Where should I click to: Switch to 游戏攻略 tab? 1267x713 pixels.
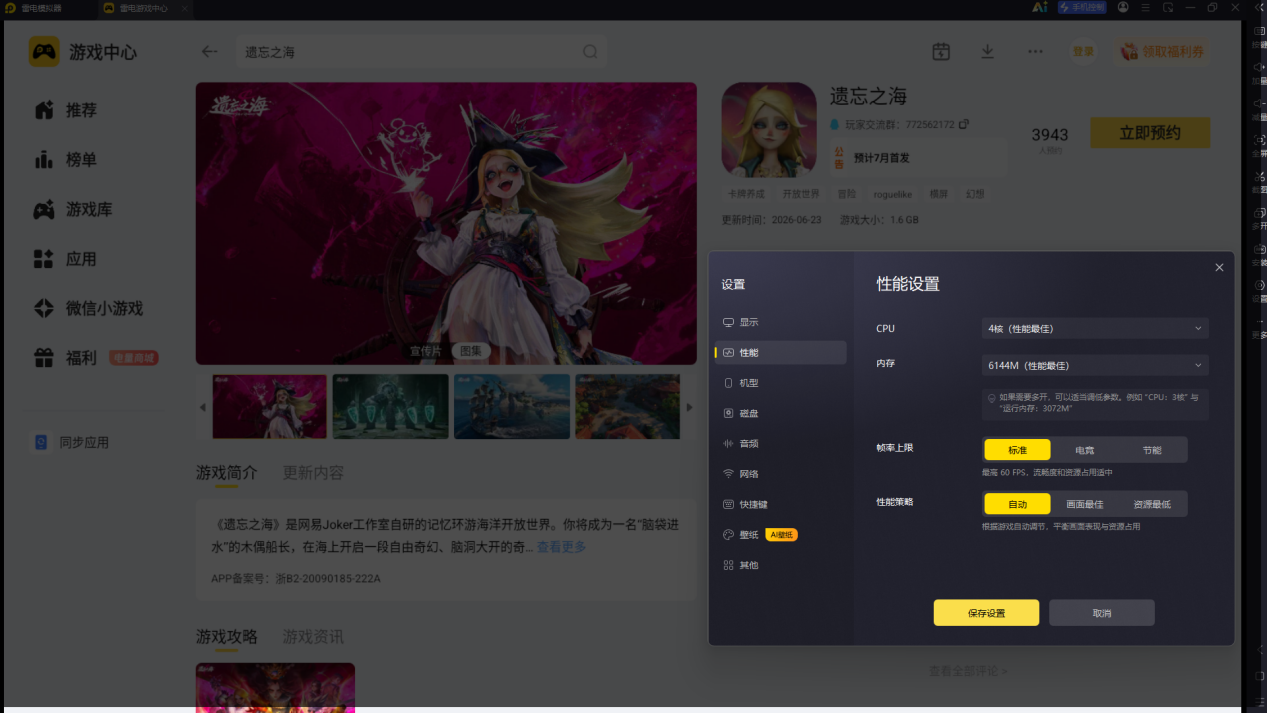227,636
